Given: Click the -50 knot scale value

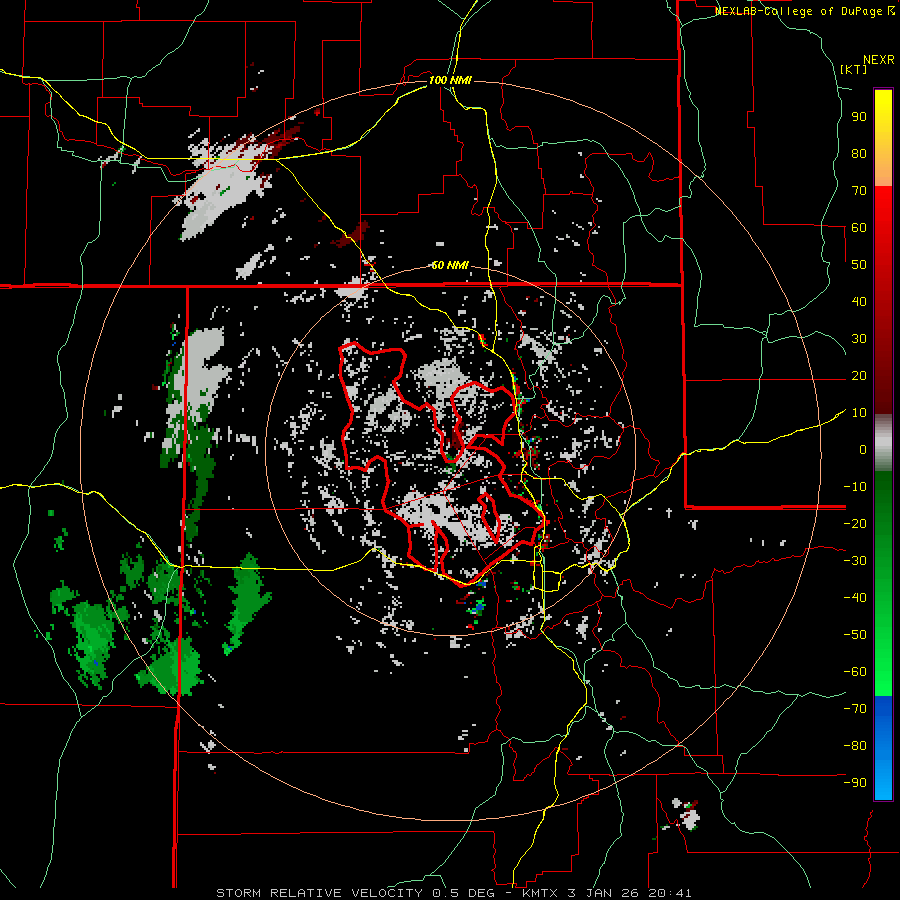Looking at the screenshot, I should [855, 635].
